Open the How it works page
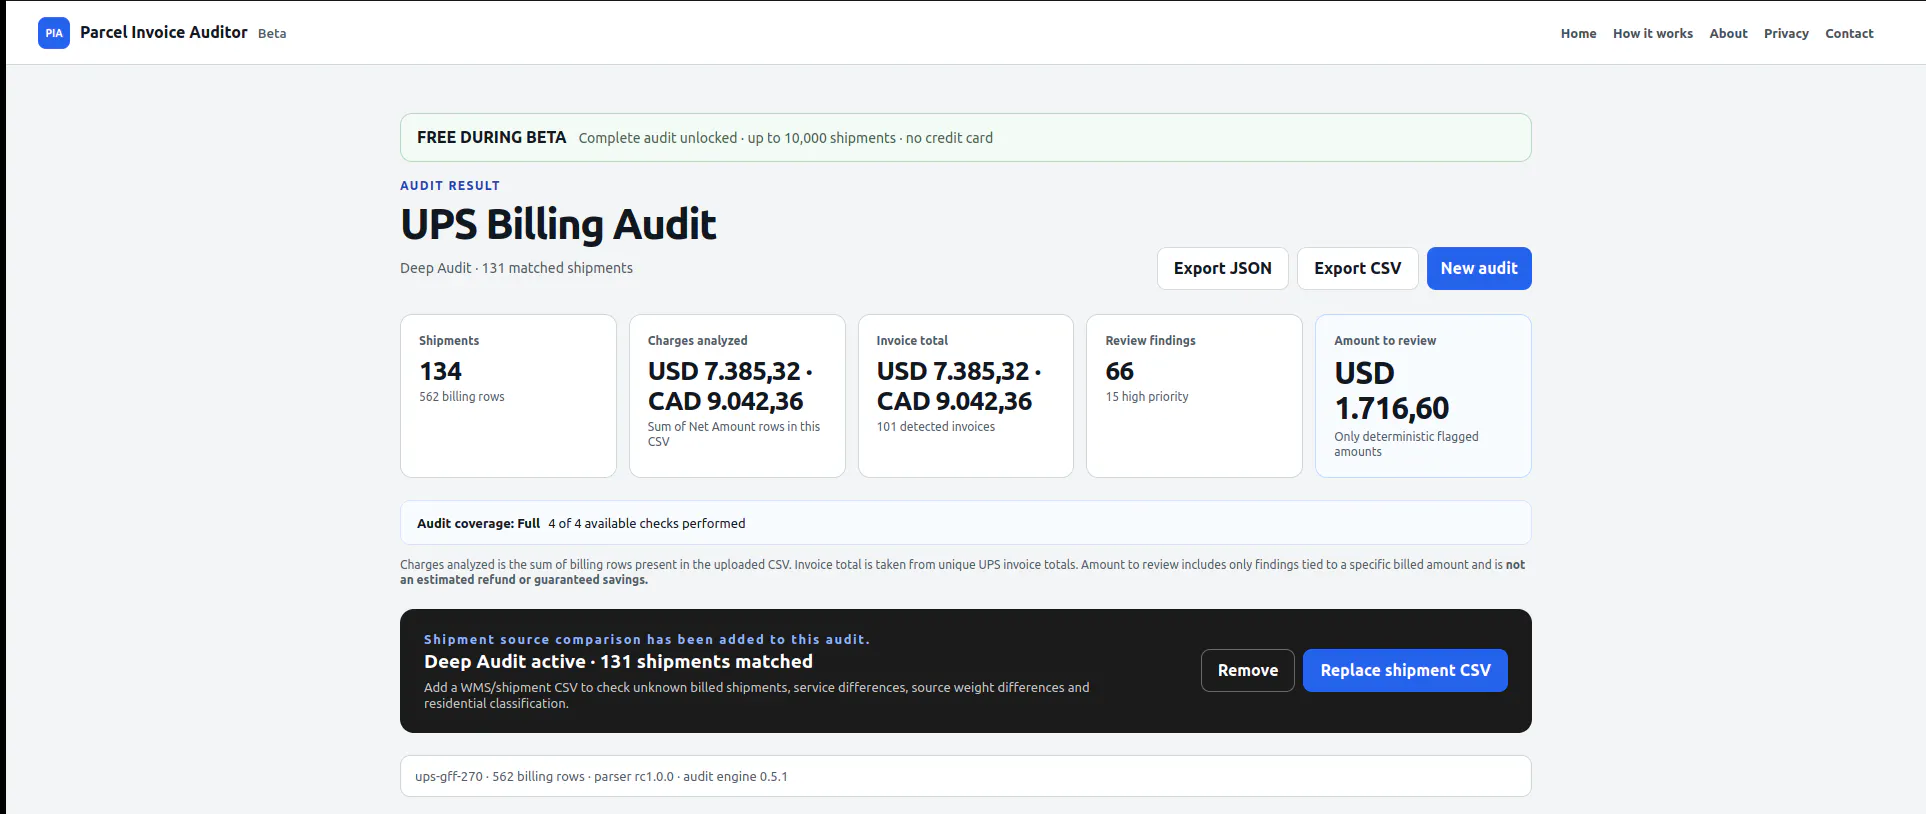Screen dimensions: 1926x814 tap(1652, 33)
